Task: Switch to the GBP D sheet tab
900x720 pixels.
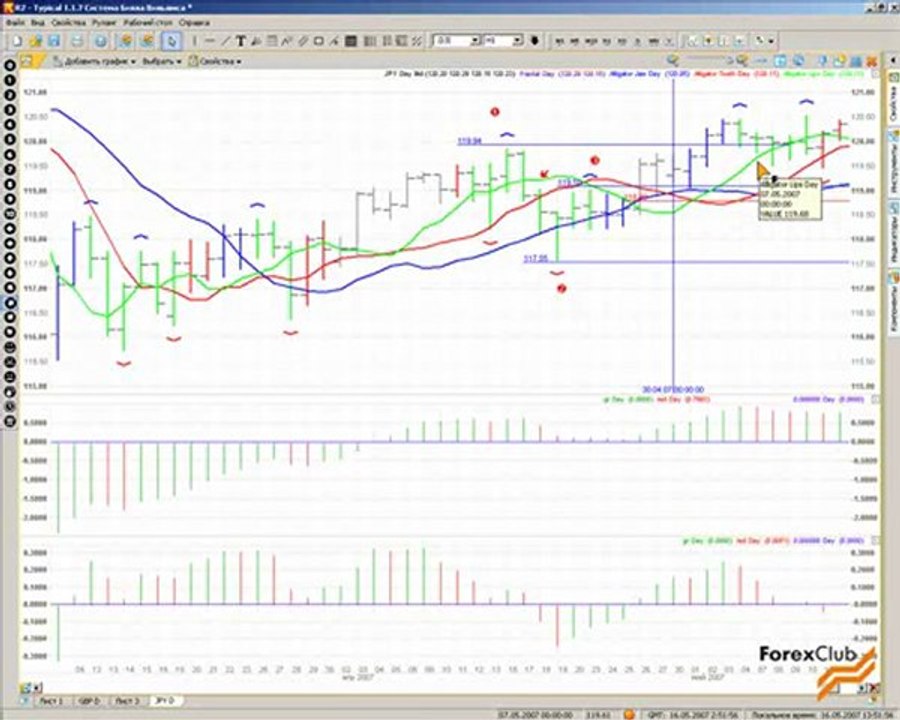Action: point(89,701)
